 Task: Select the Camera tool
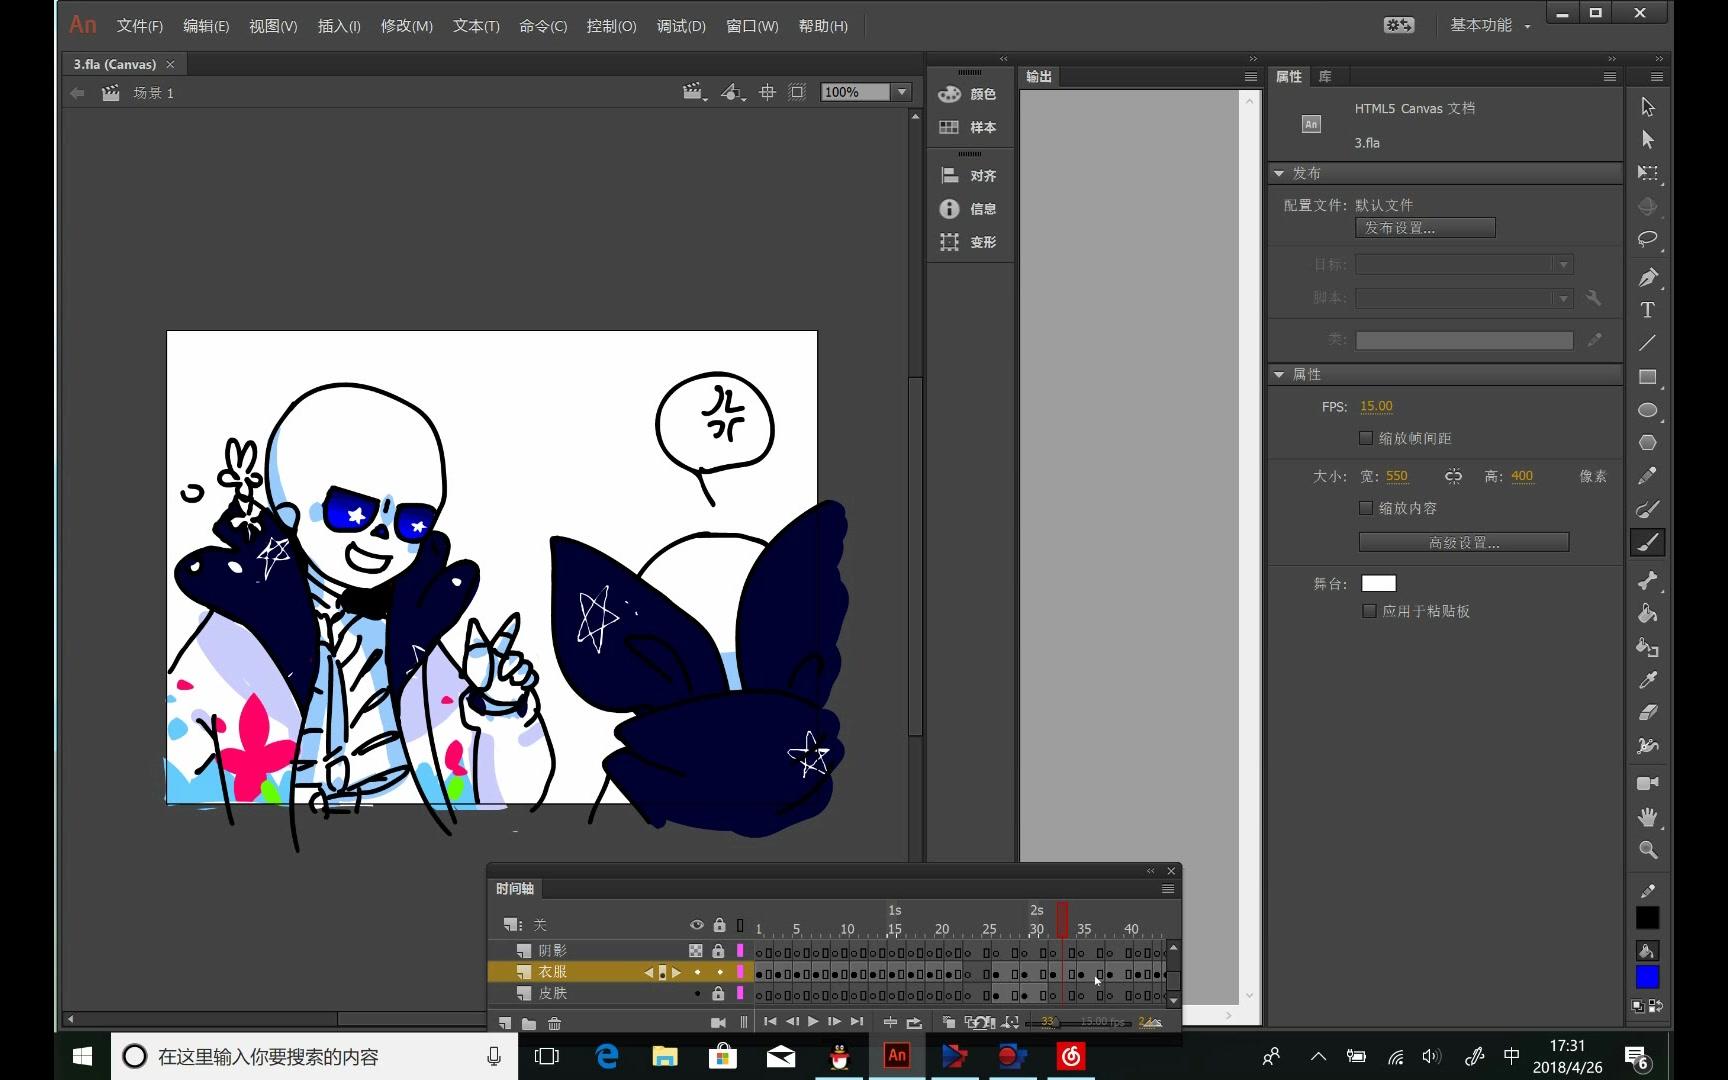click(1648, 783)
